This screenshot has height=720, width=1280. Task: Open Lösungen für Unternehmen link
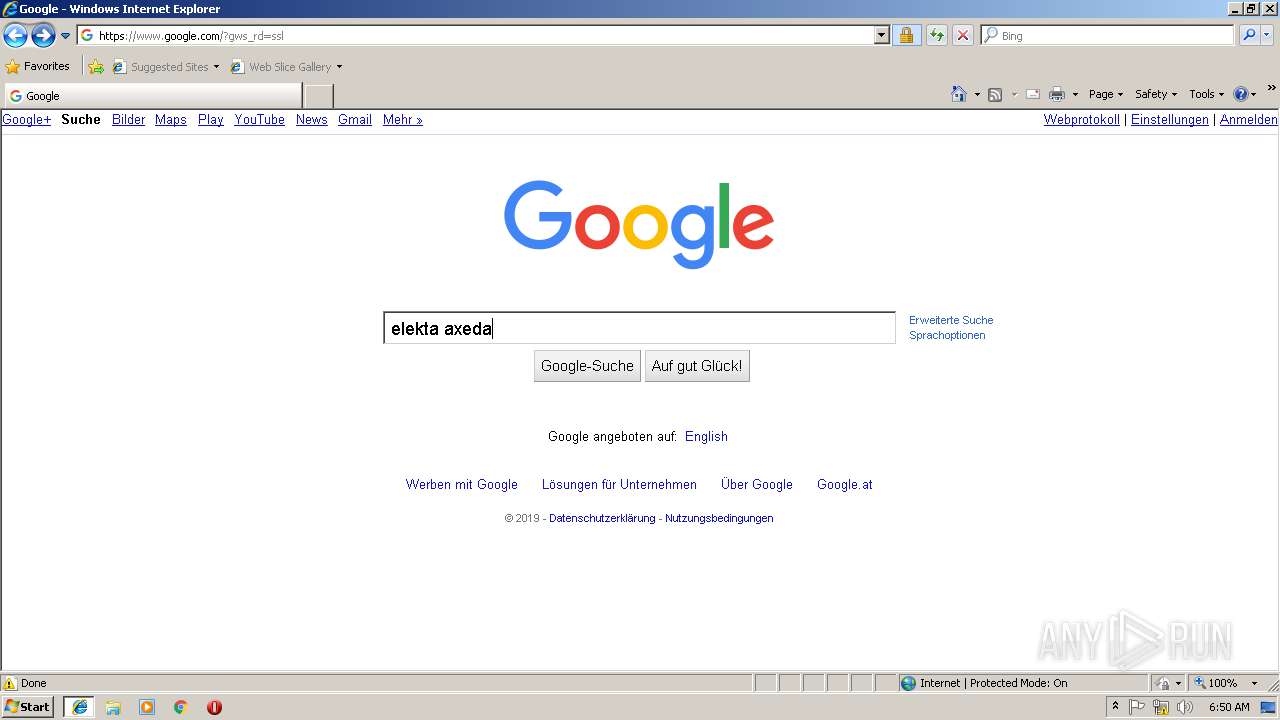coord(619,484)
